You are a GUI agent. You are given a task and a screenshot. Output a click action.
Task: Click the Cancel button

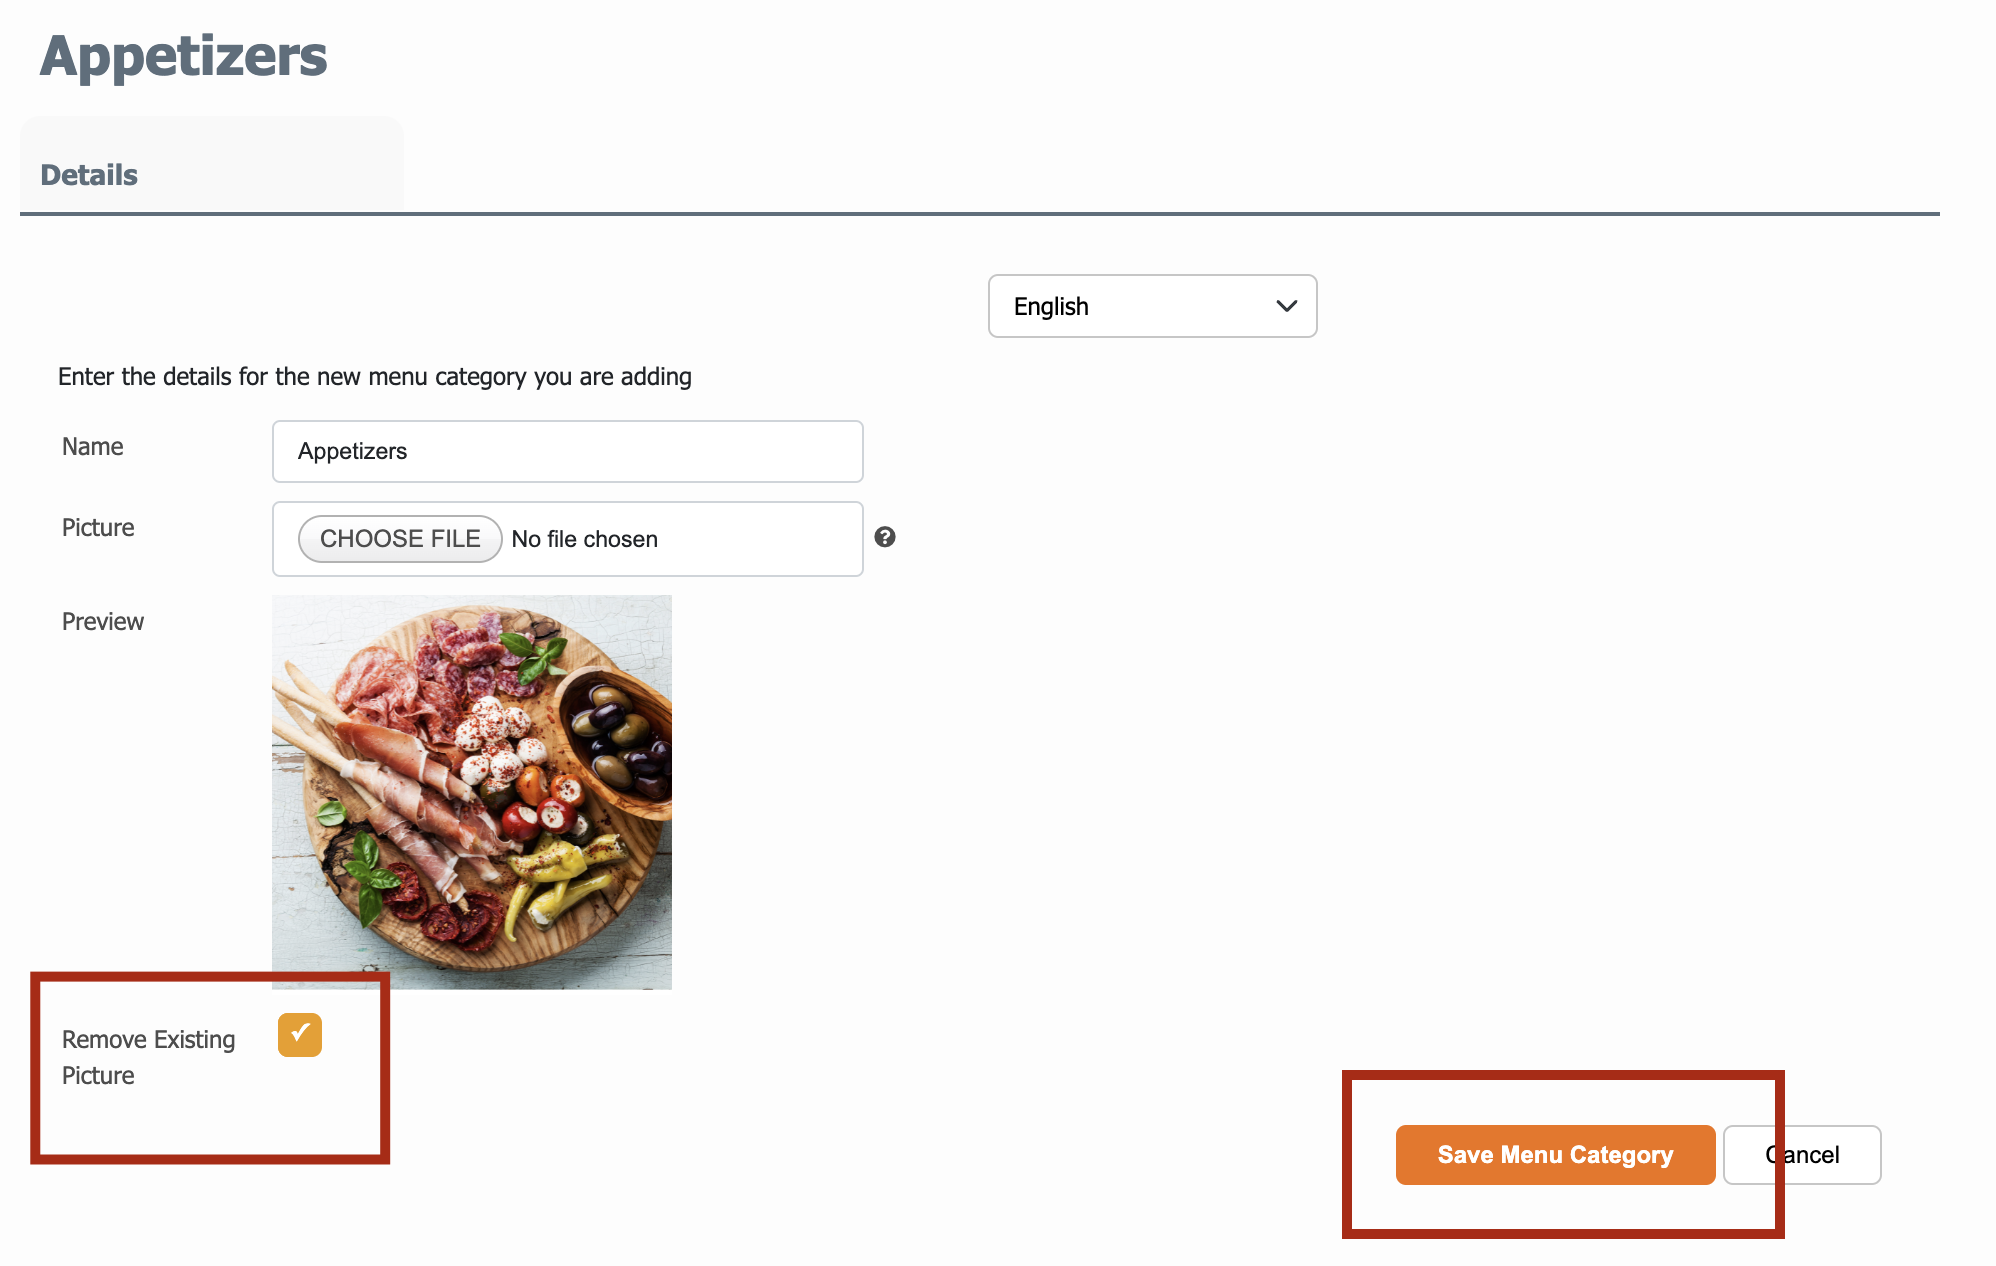click(1802, 1155)
